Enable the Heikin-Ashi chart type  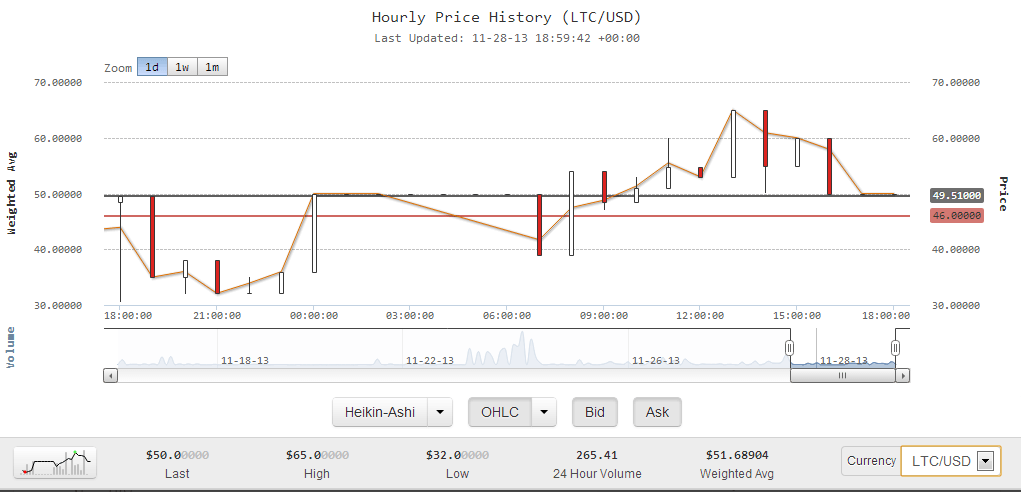379,412
